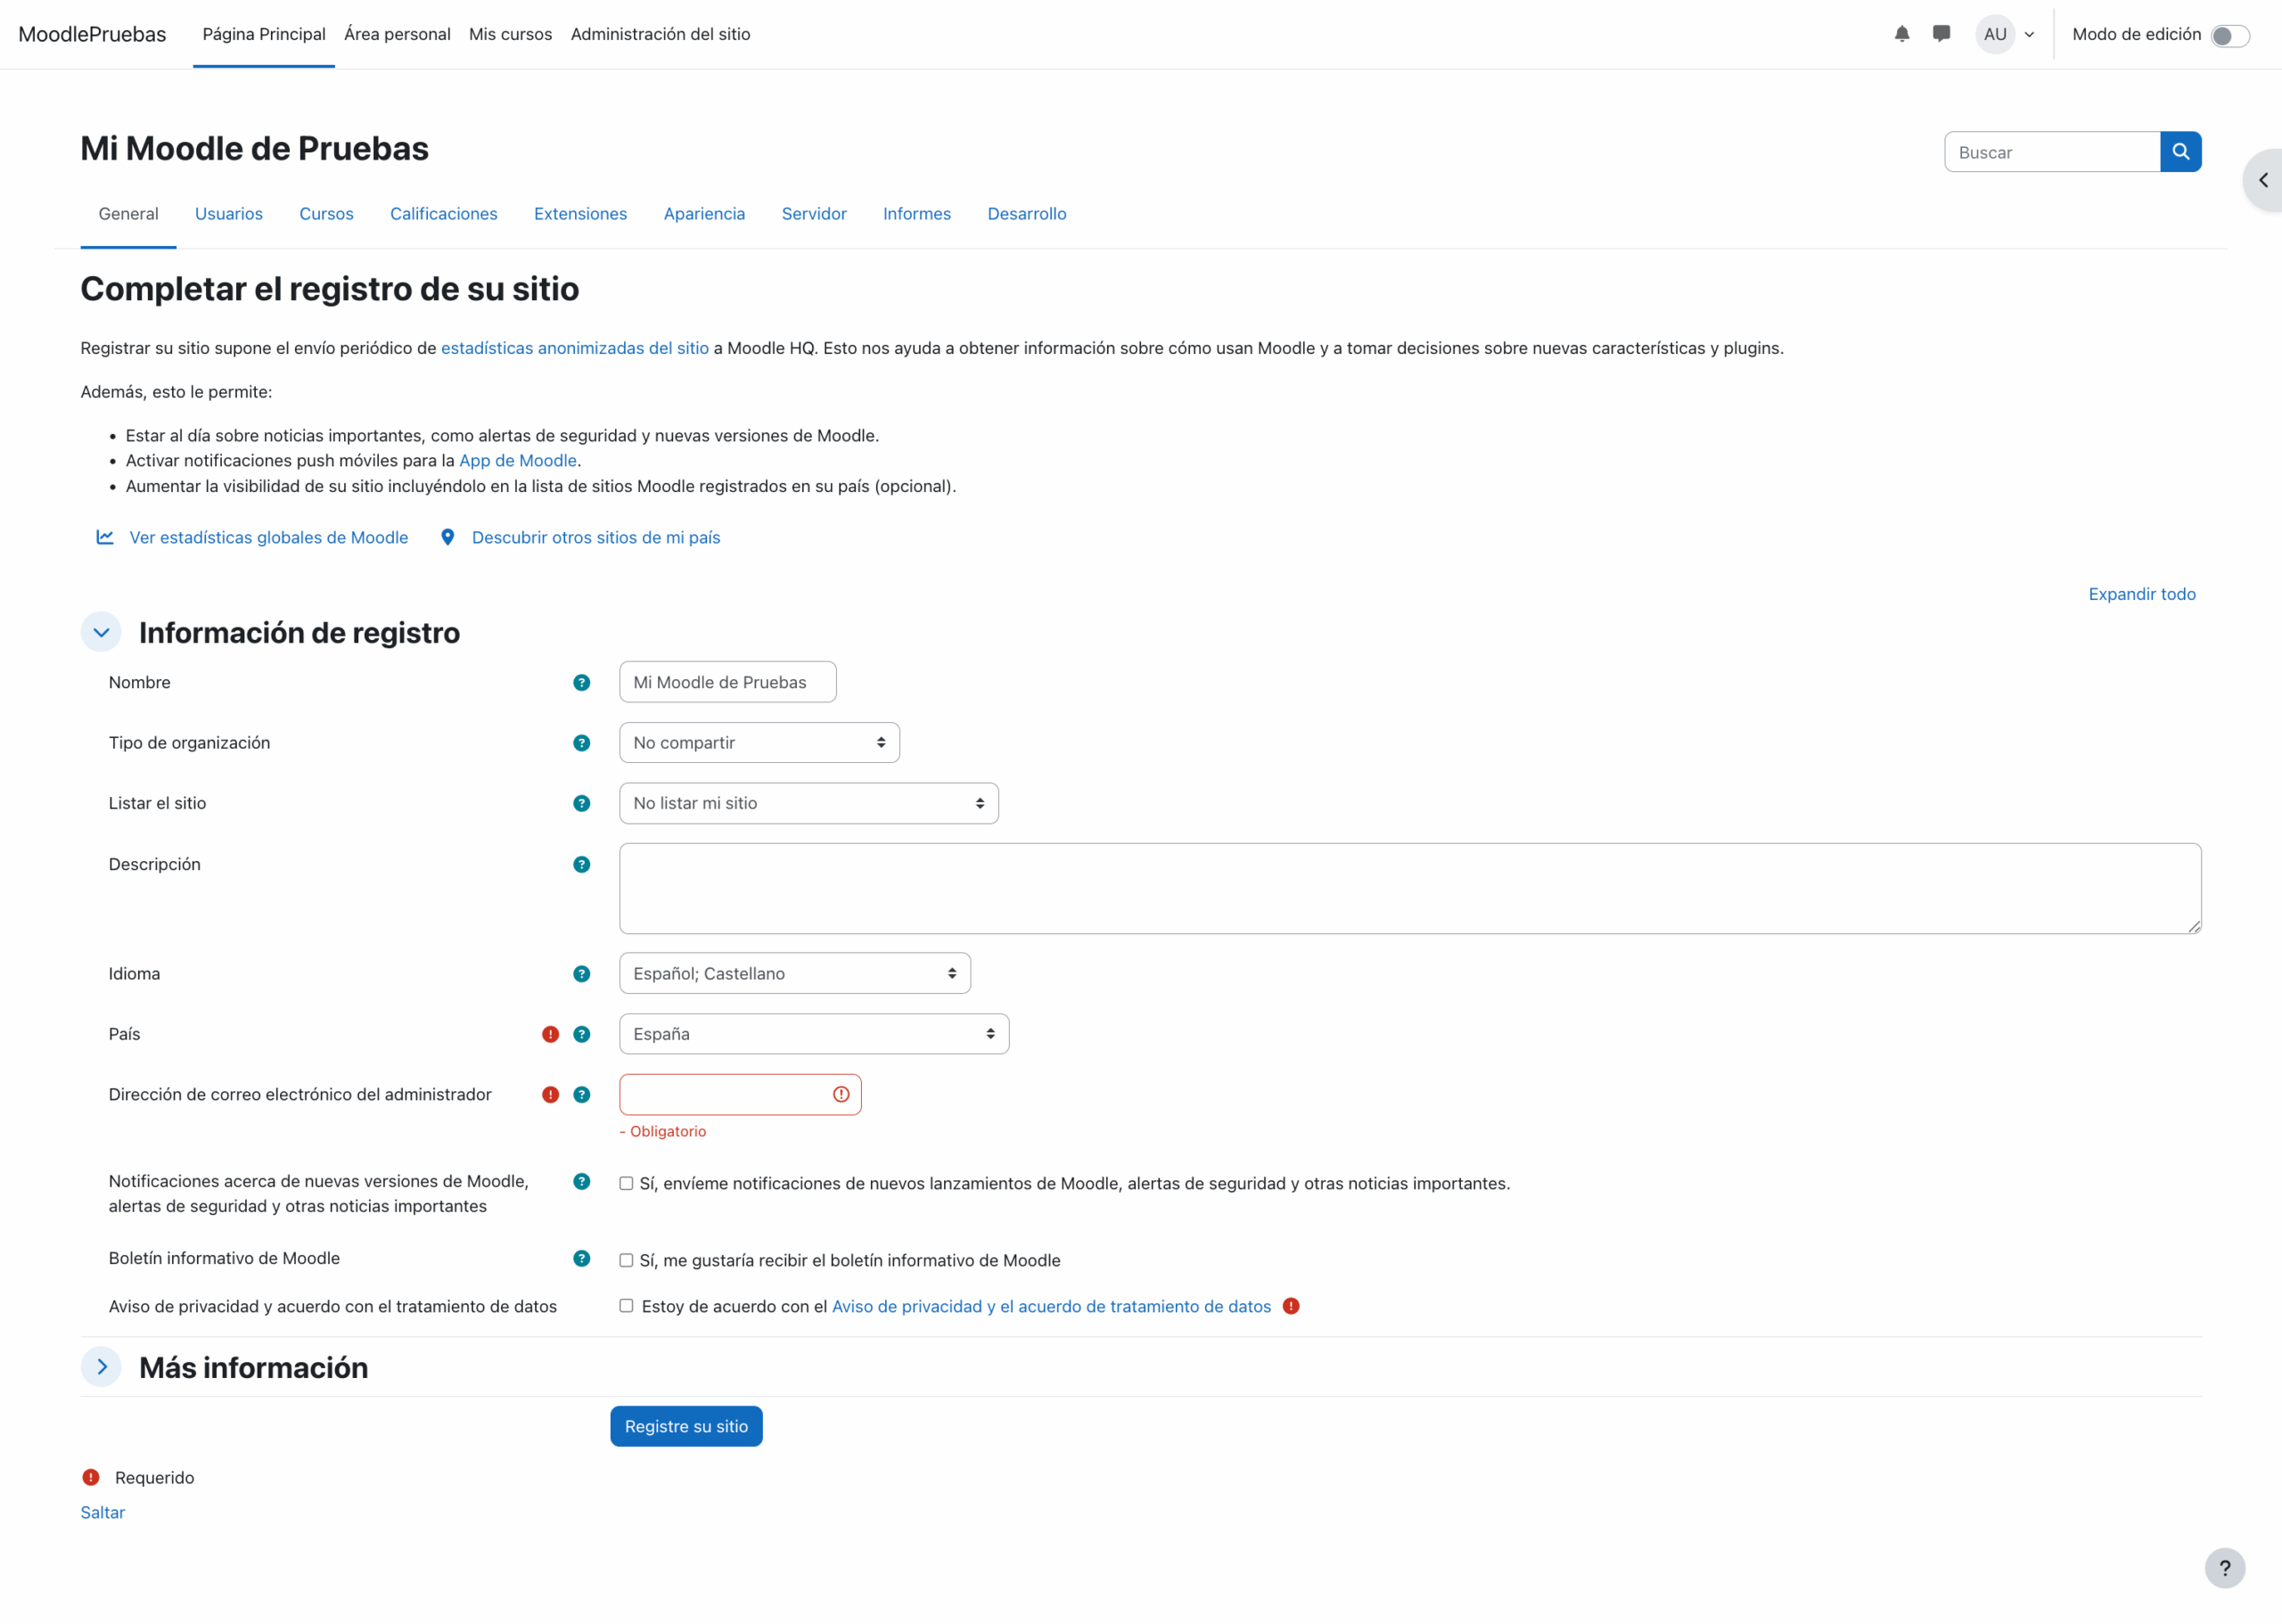Click required icon next to País

(x=550, y=1034)
